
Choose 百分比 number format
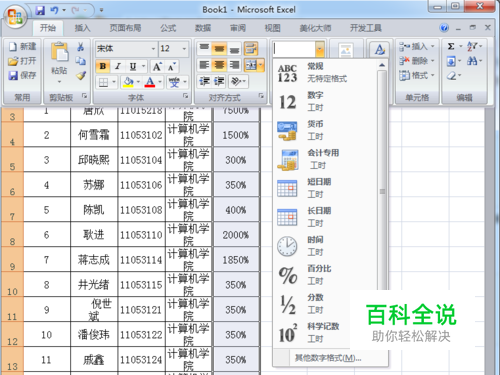(x=325, y=275)
